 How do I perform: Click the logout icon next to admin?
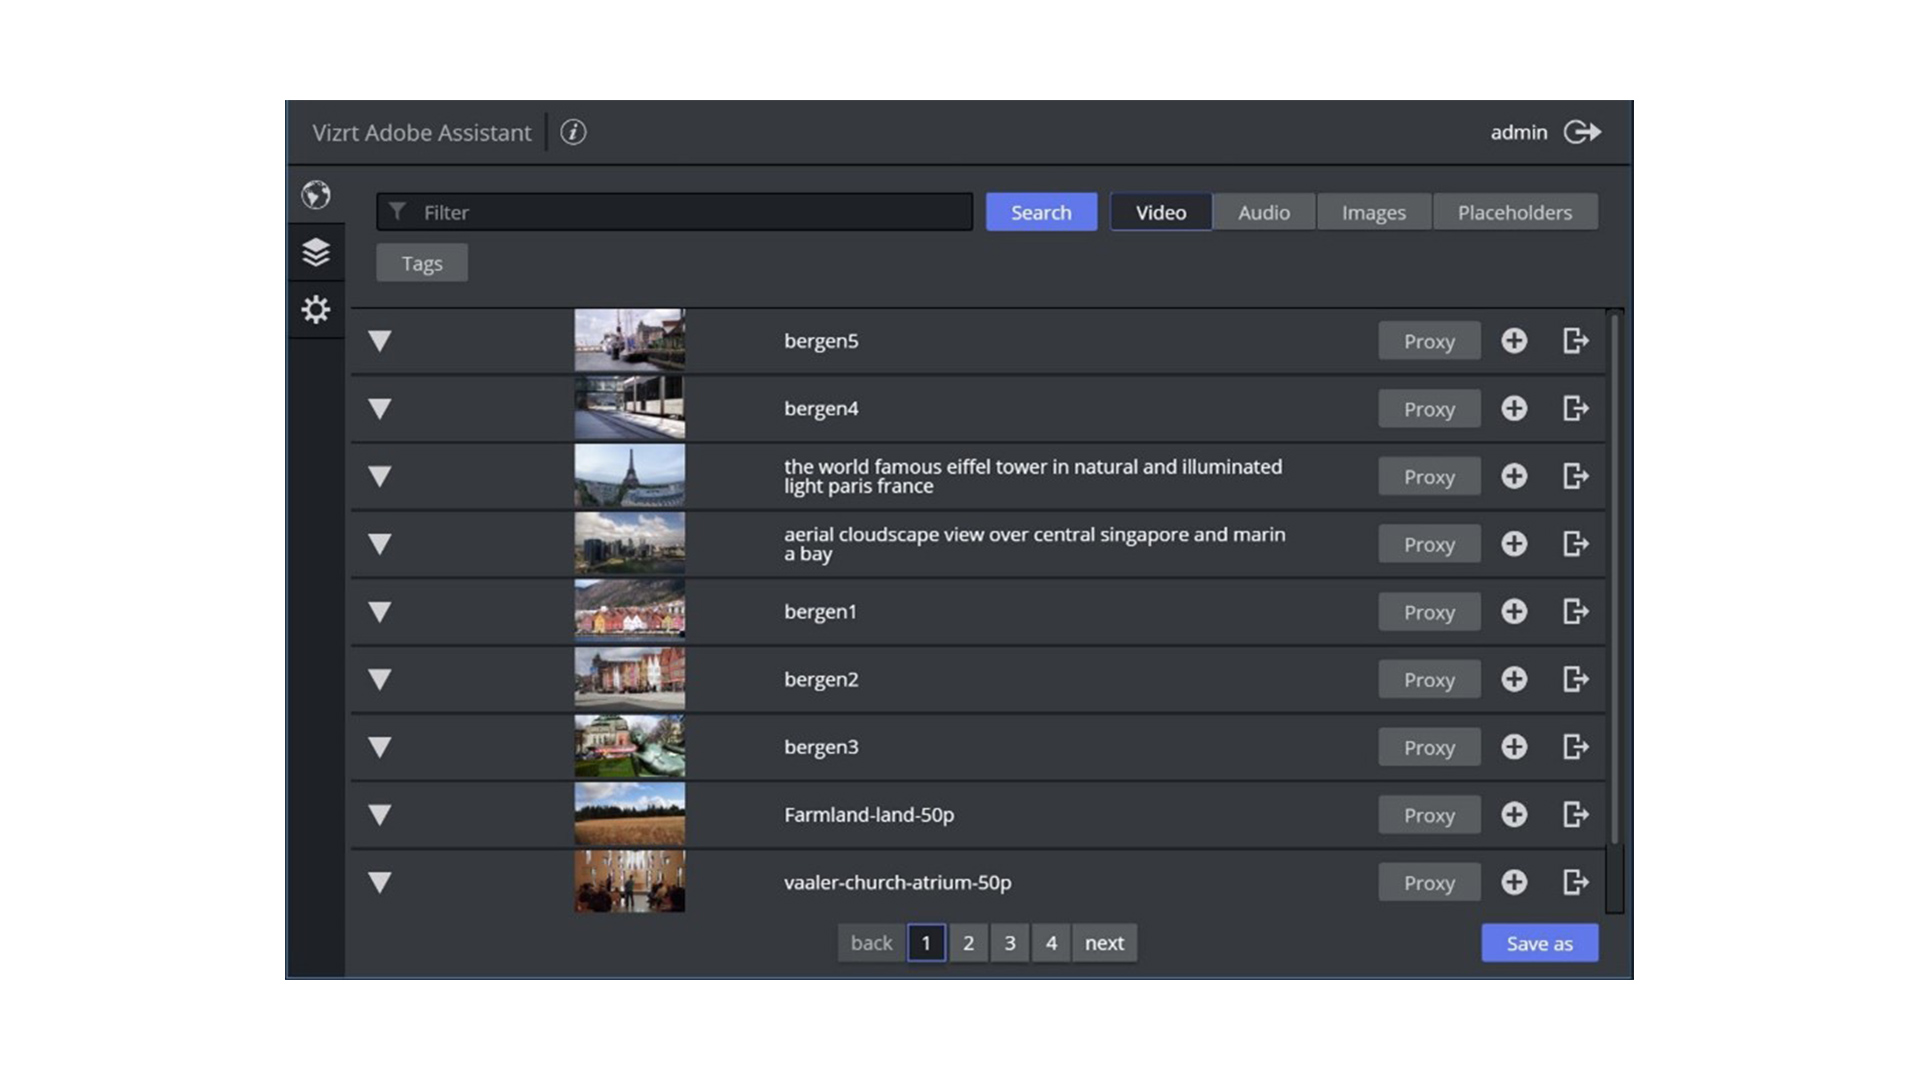[x=1580, y=131]
